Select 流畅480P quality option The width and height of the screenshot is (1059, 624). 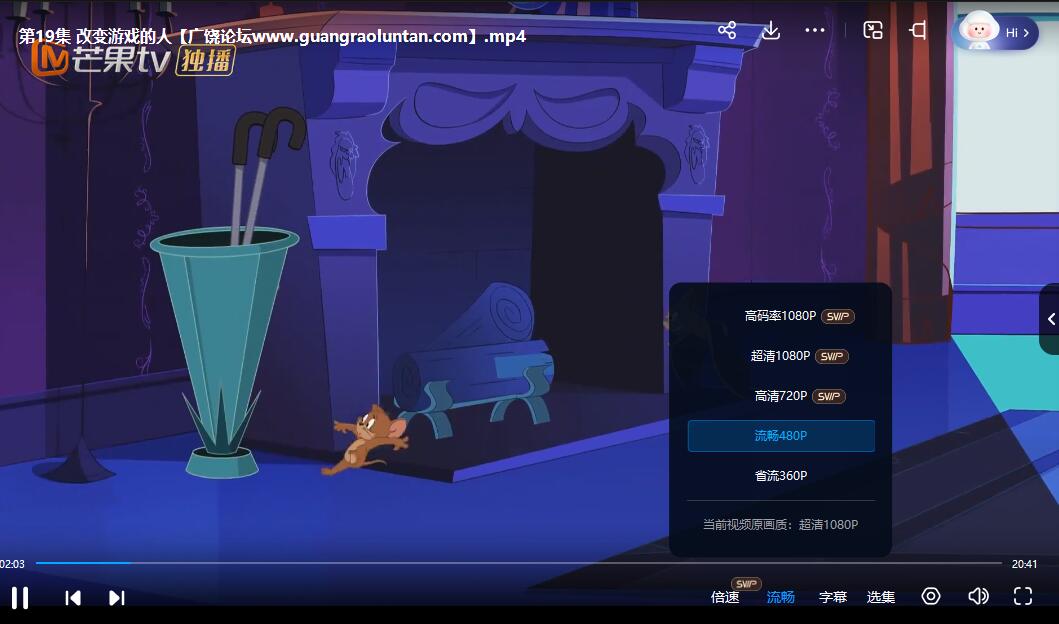[781, 436]
